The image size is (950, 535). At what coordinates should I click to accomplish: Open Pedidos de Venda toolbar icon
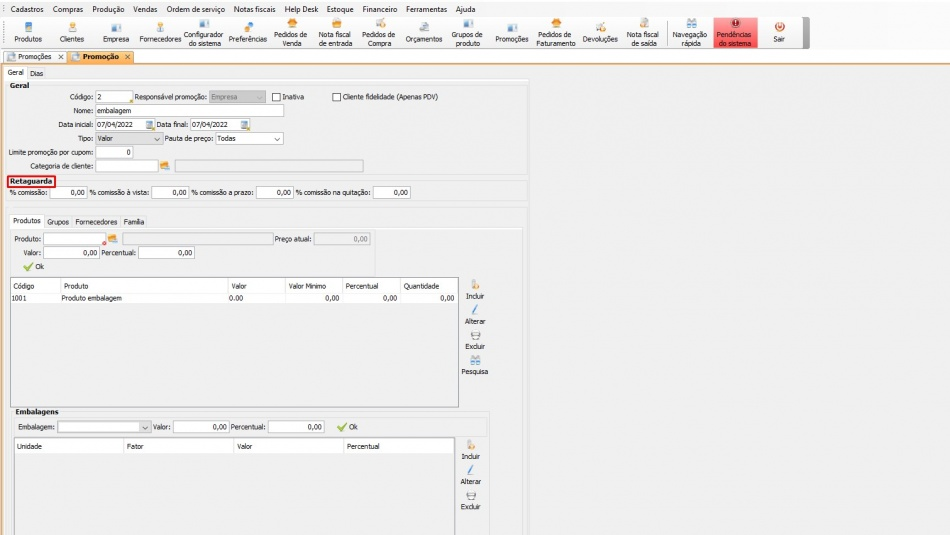pyautogui.click(x=291, y=32)
